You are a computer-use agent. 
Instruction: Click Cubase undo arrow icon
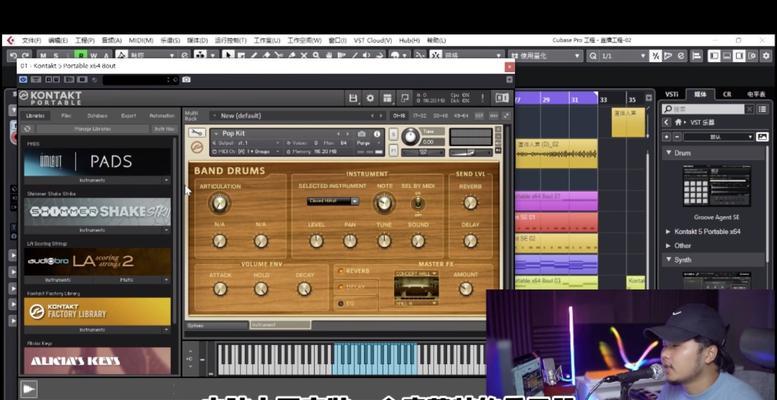pyautogui.click(x=13, y=56)
